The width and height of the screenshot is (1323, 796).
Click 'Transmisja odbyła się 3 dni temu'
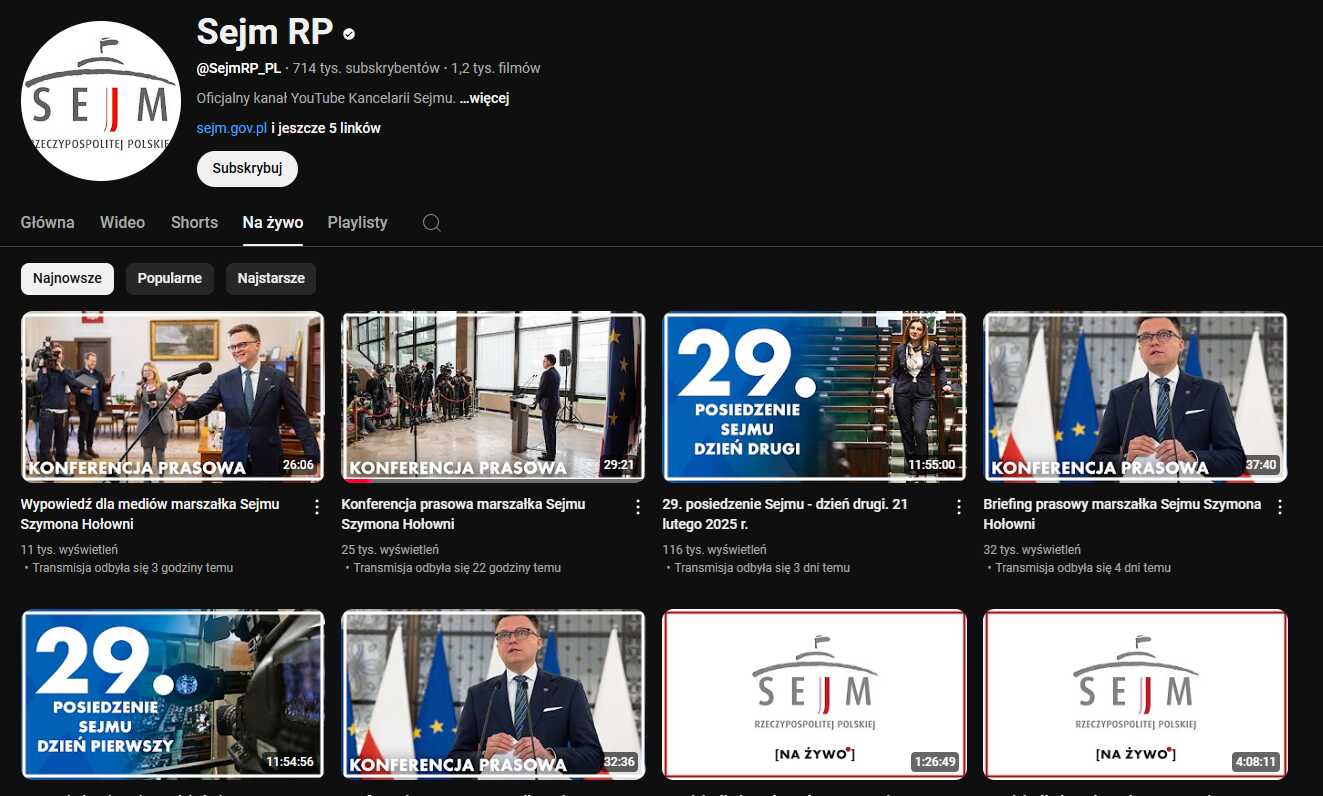762,568
